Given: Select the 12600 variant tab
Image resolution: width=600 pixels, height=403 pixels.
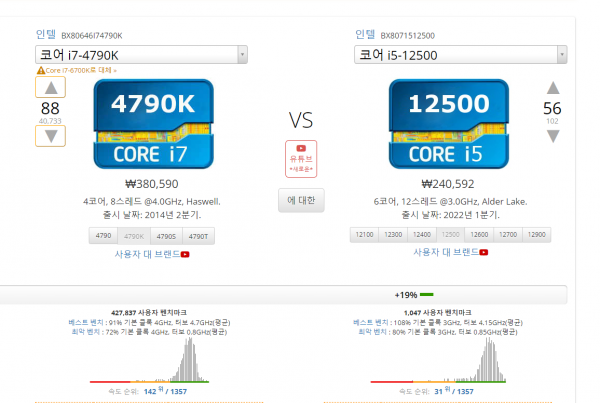Looking at the screenshot, I should [x=479, y=235].
